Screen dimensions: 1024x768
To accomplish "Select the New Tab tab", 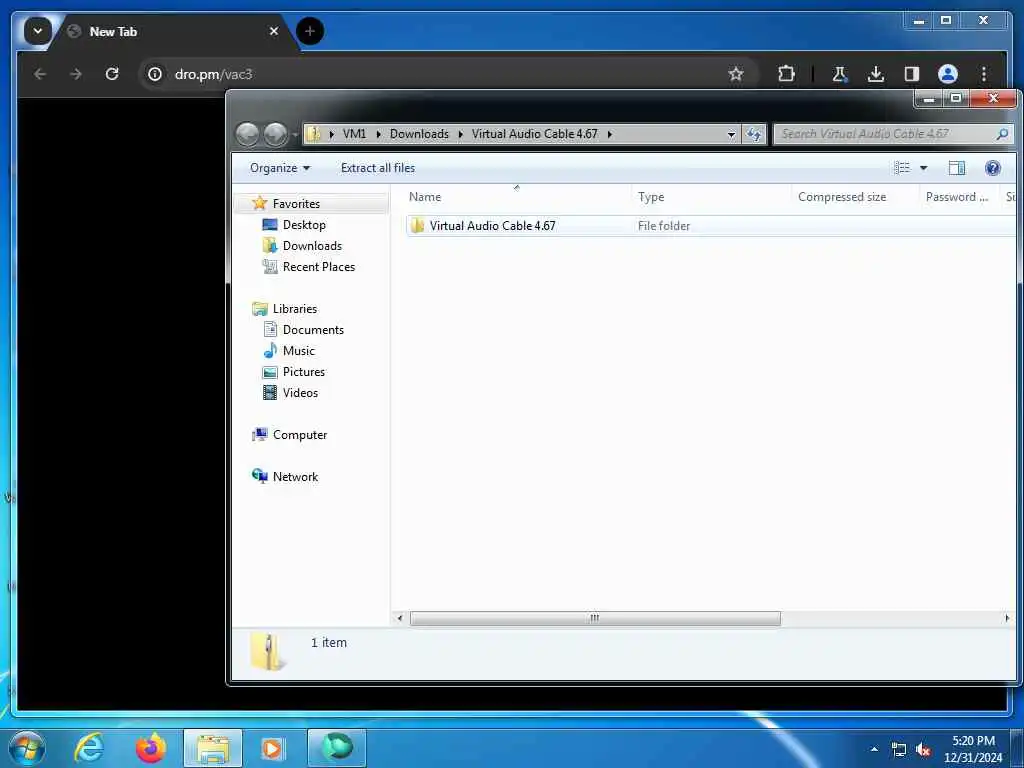I will pos(173,31).
